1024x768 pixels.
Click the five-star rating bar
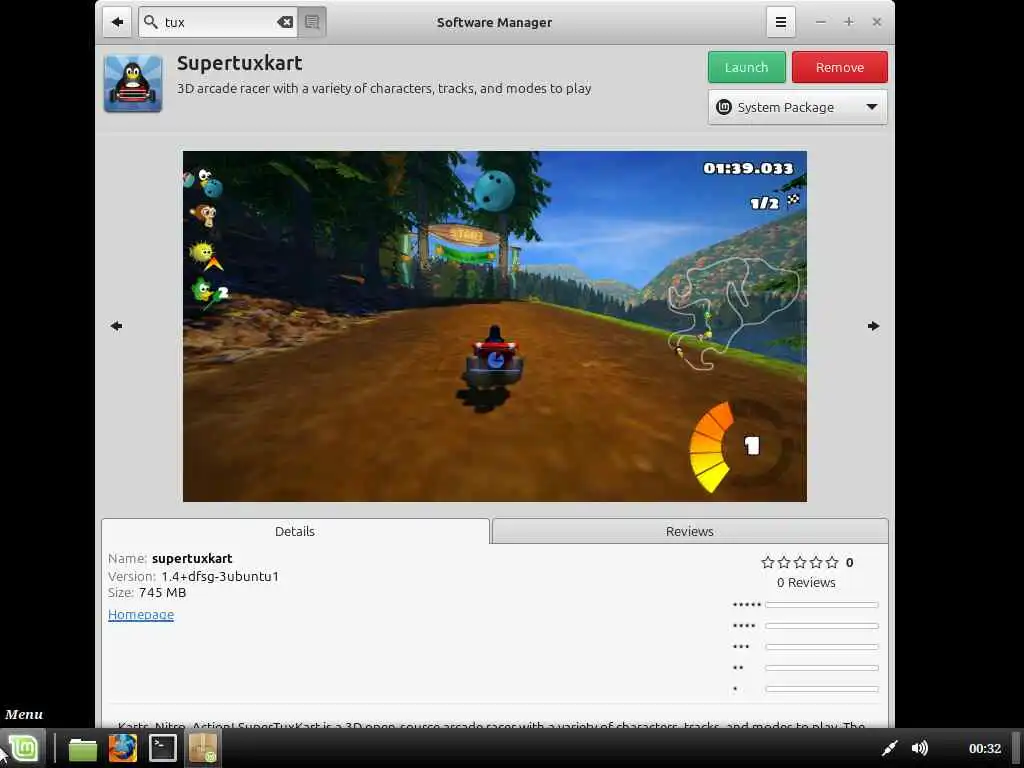point(822,605)
